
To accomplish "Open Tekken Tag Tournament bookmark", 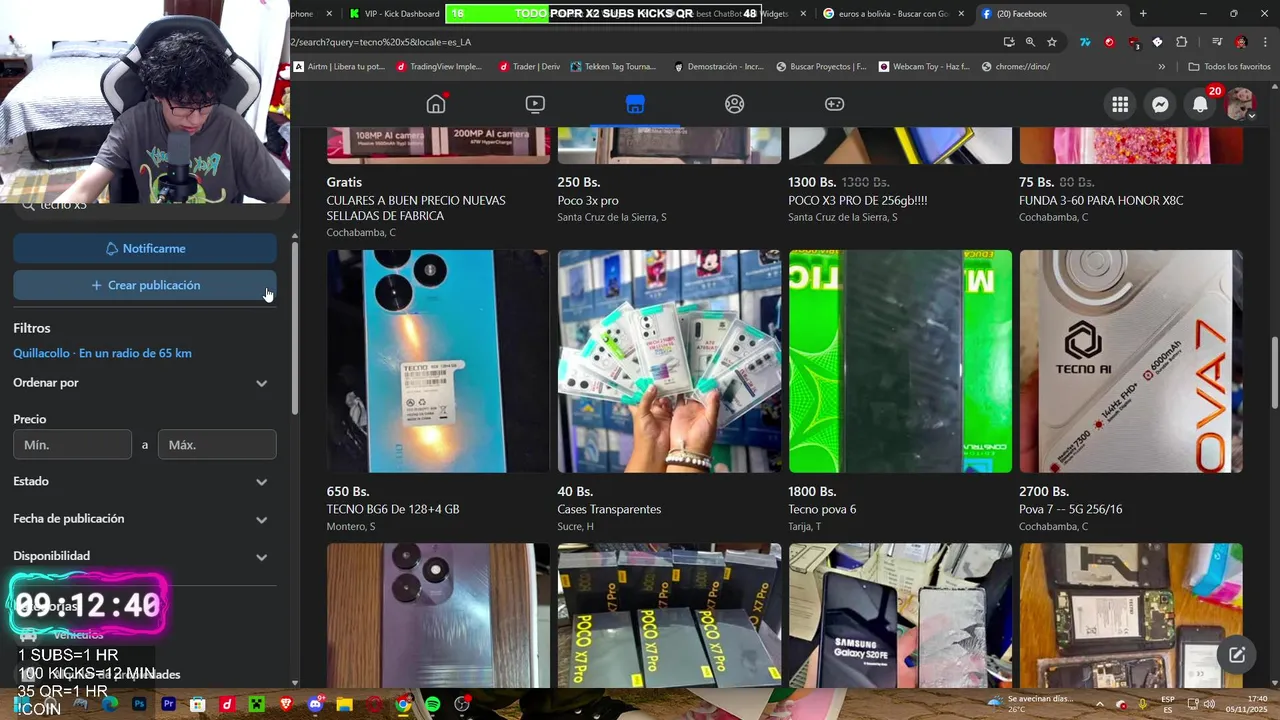I will [614, 67].
